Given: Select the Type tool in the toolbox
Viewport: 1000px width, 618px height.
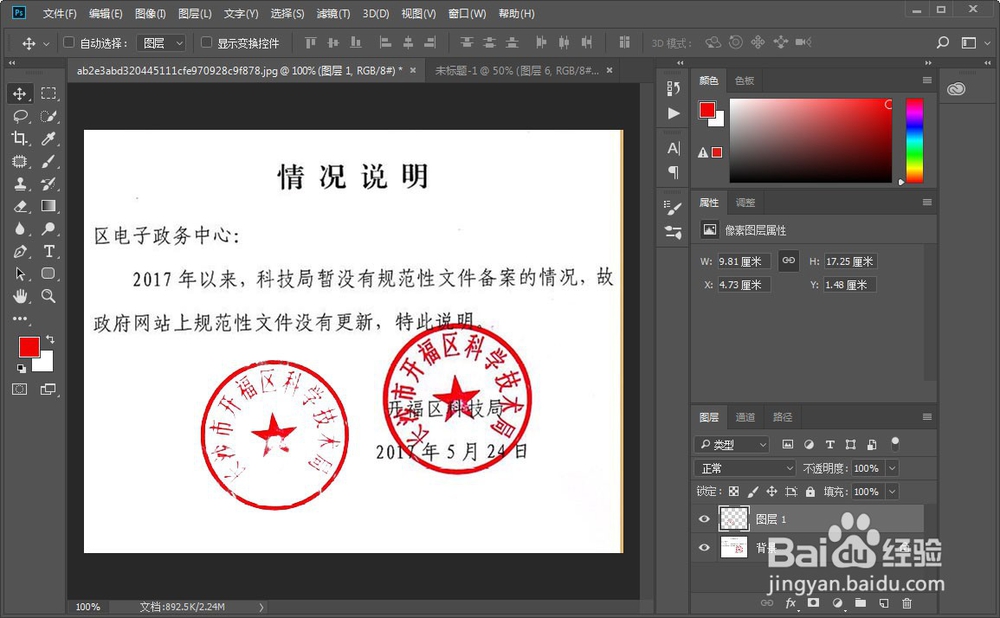Looking at the screenshot, I should tap(49, 251).
